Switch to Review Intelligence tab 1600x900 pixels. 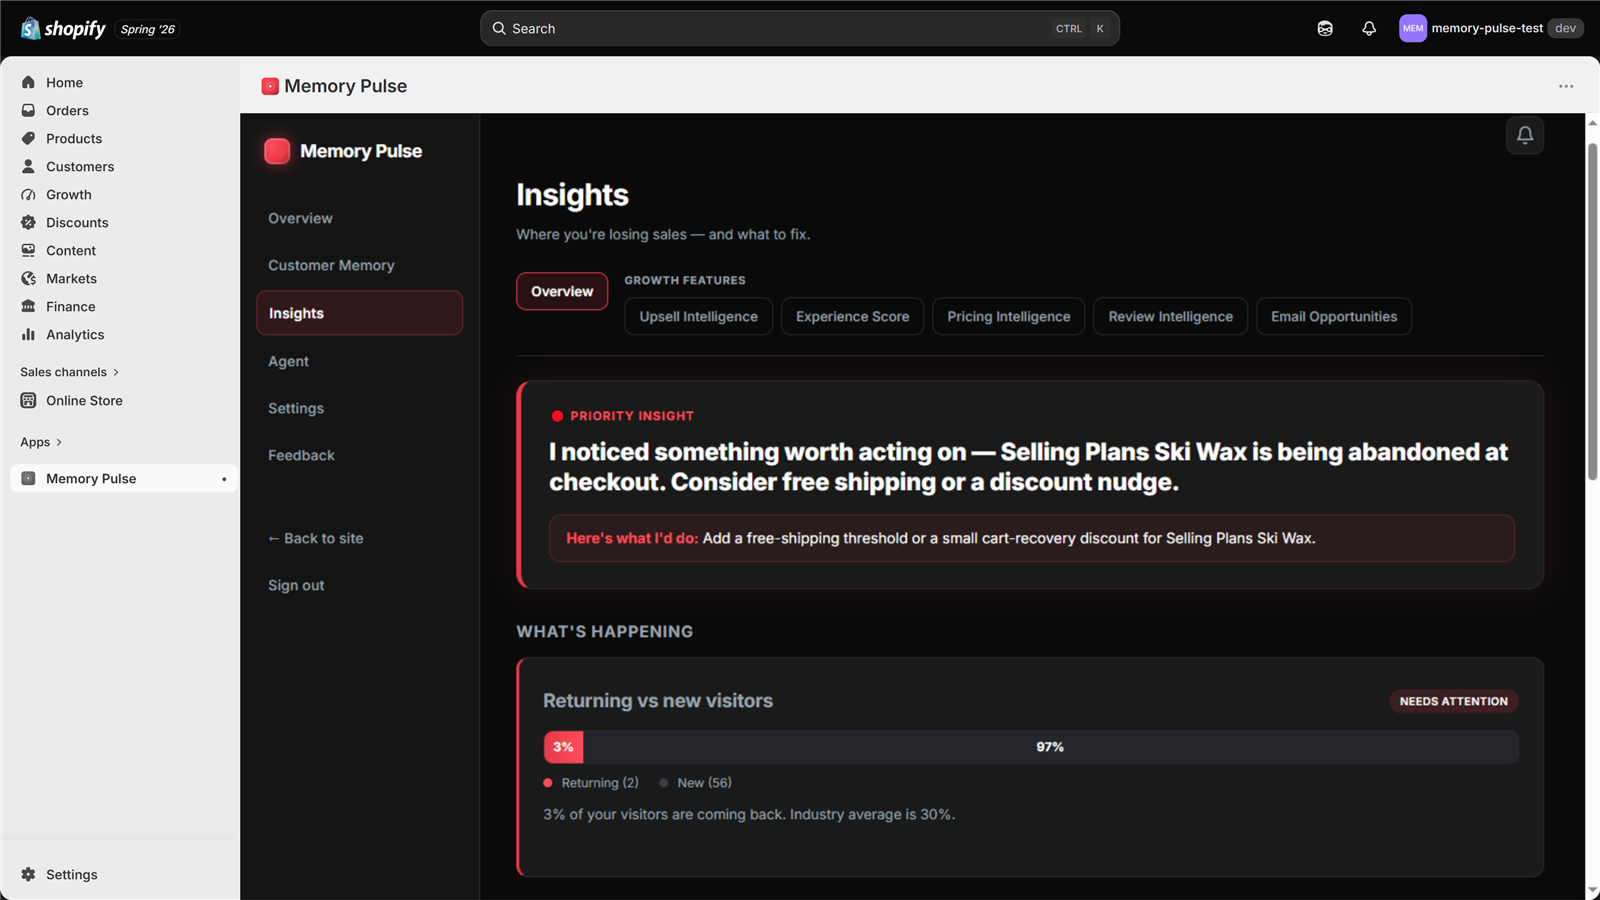(x=1171, y=316)
